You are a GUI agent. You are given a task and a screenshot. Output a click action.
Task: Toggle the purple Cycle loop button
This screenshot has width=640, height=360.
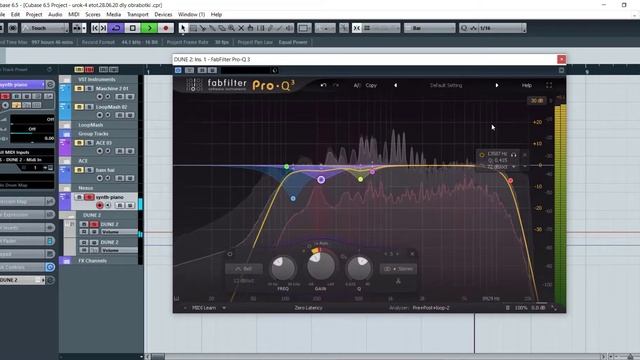click(116, 28)
